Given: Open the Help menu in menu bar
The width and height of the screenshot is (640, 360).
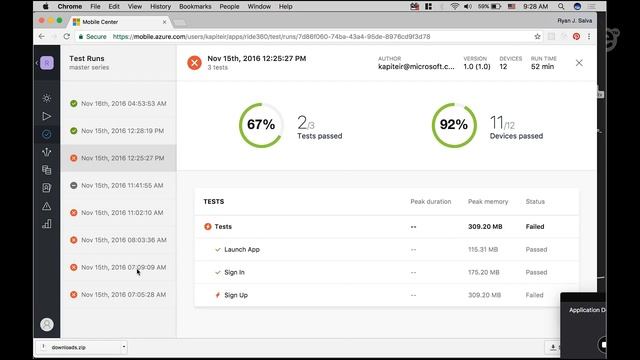Looking at the screenshot, I should pyautogui.click(x=285, y=7).
